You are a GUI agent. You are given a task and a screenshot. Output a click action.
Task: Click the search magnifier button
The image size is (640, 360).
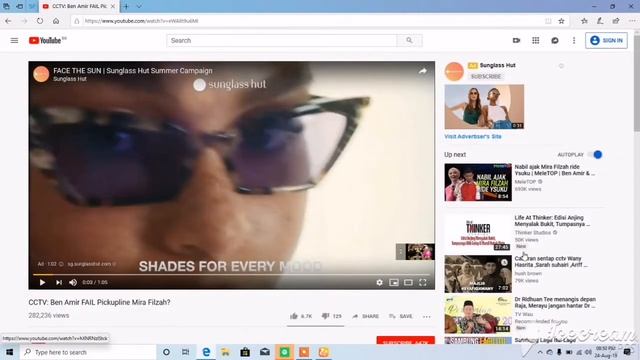(x=409, y=40)
